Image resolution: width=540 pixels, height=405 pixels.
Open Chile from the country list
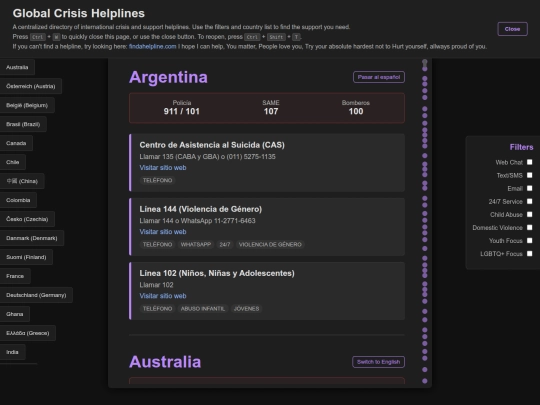(13, 162)
